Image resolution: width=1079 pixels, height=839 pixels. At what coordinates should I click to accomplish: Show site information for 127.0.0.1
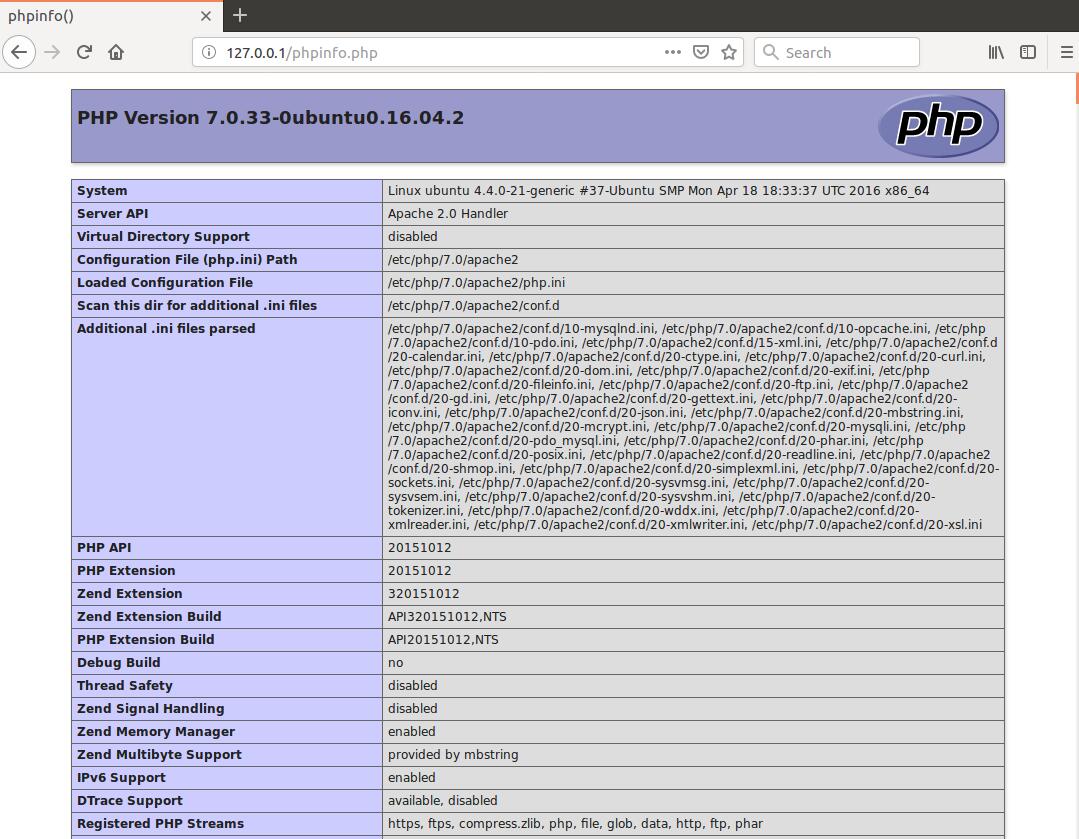[209, 53]
